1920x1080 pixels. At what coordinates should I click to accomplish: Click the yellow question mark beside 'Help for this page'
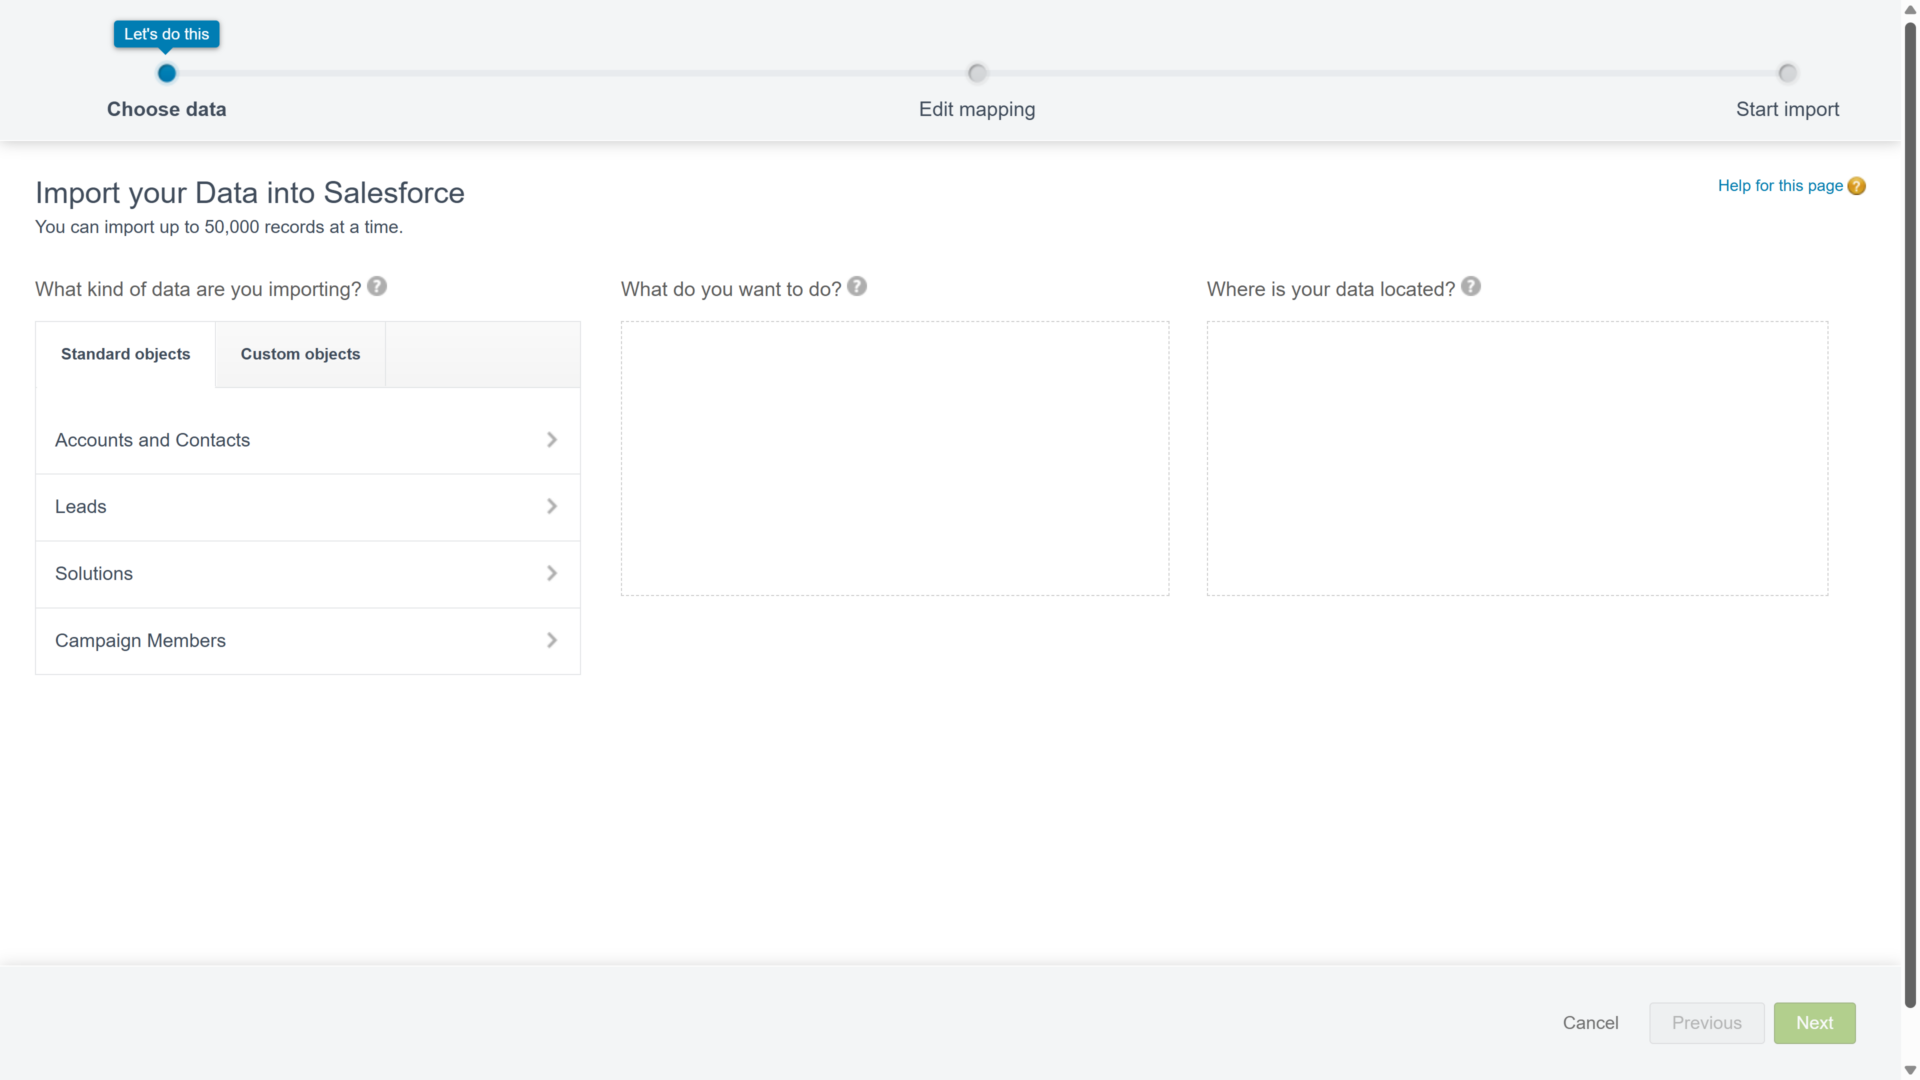pyautogui.click(x=1857, y=186)
